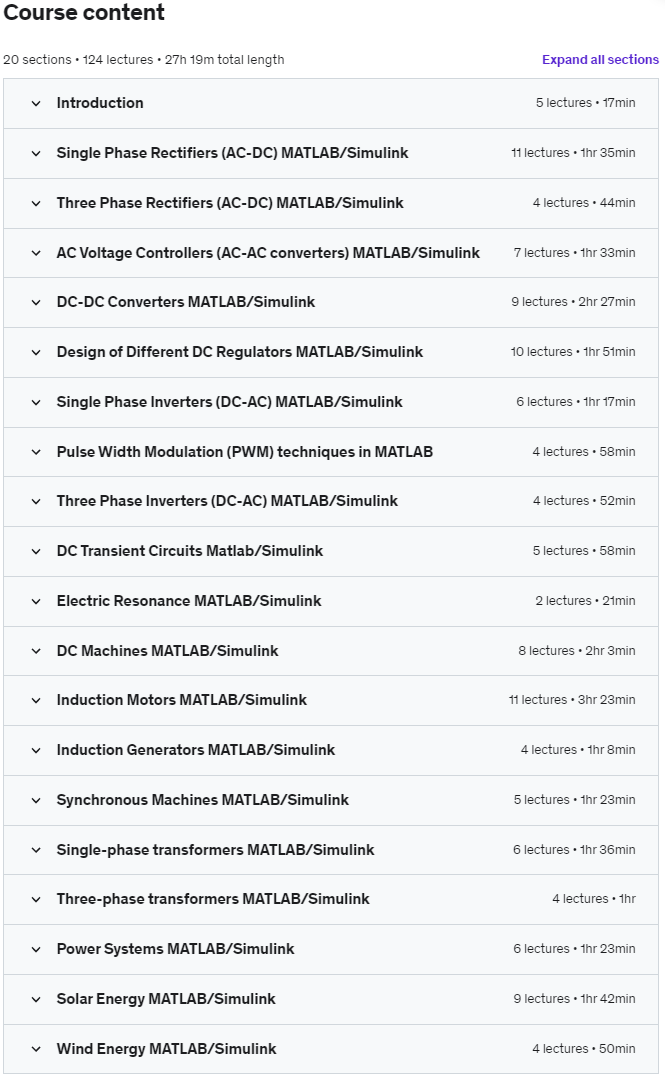Expand the Introduction section chevron

coord(36,103)
